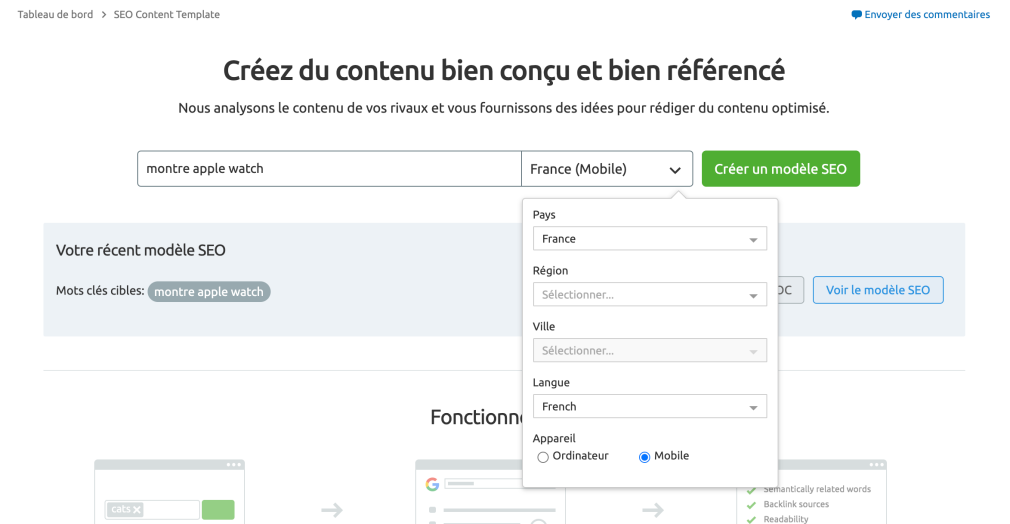Click the Mots clés cibles label

click(100, 291)
